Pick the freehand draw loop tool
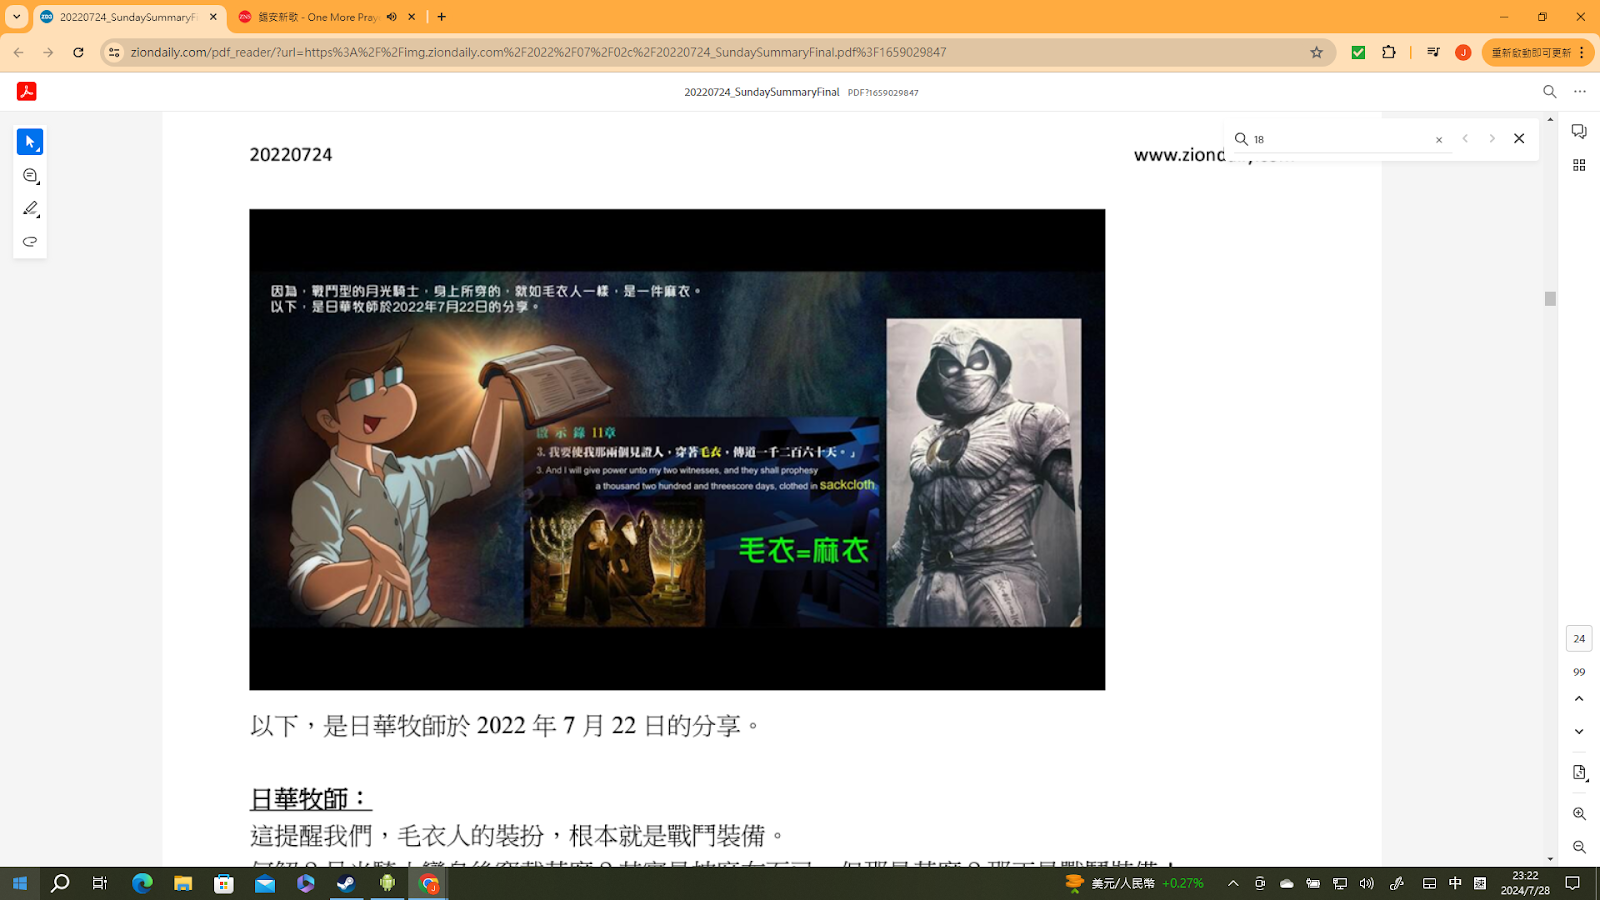Image resolution: width=1600 pixels, height=900 pixels. tap(30, 242)
